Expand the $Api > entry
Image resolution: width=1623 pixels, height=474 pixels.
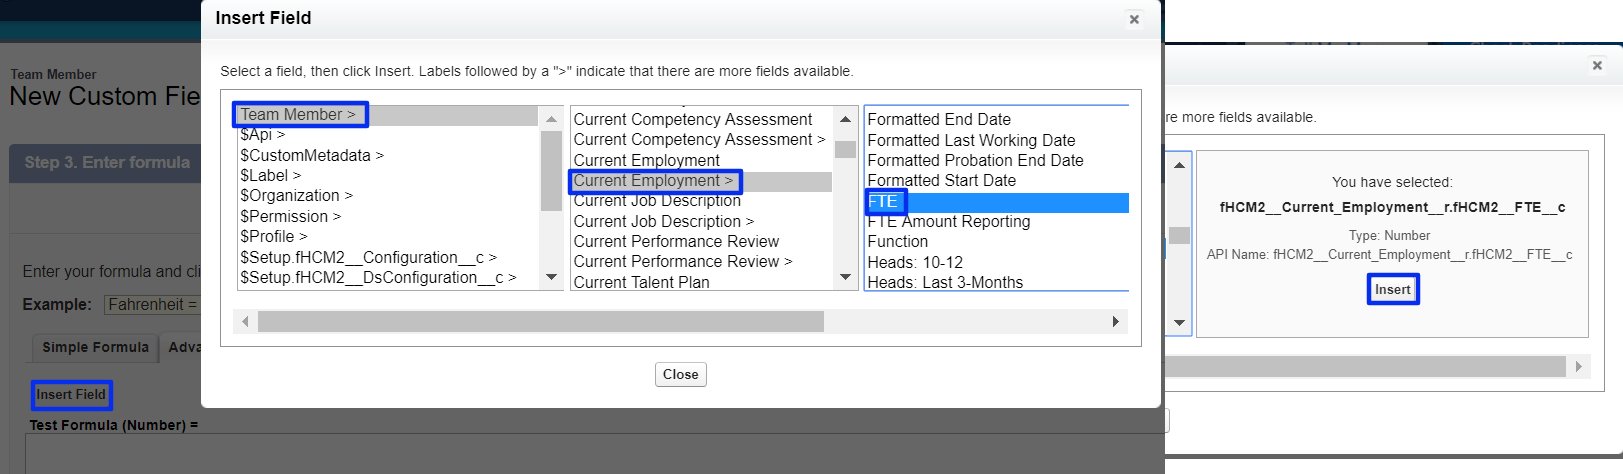263,135
